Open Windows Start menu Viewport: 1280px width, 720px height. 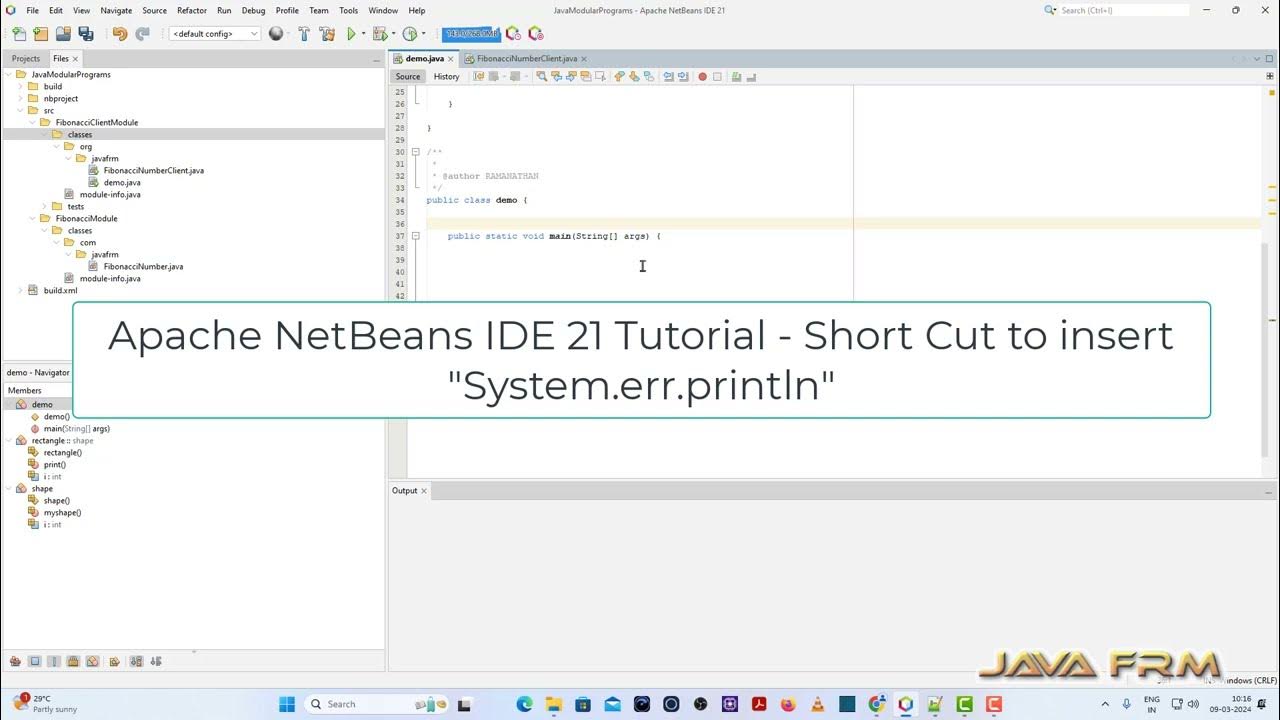(x=287, y=704)
